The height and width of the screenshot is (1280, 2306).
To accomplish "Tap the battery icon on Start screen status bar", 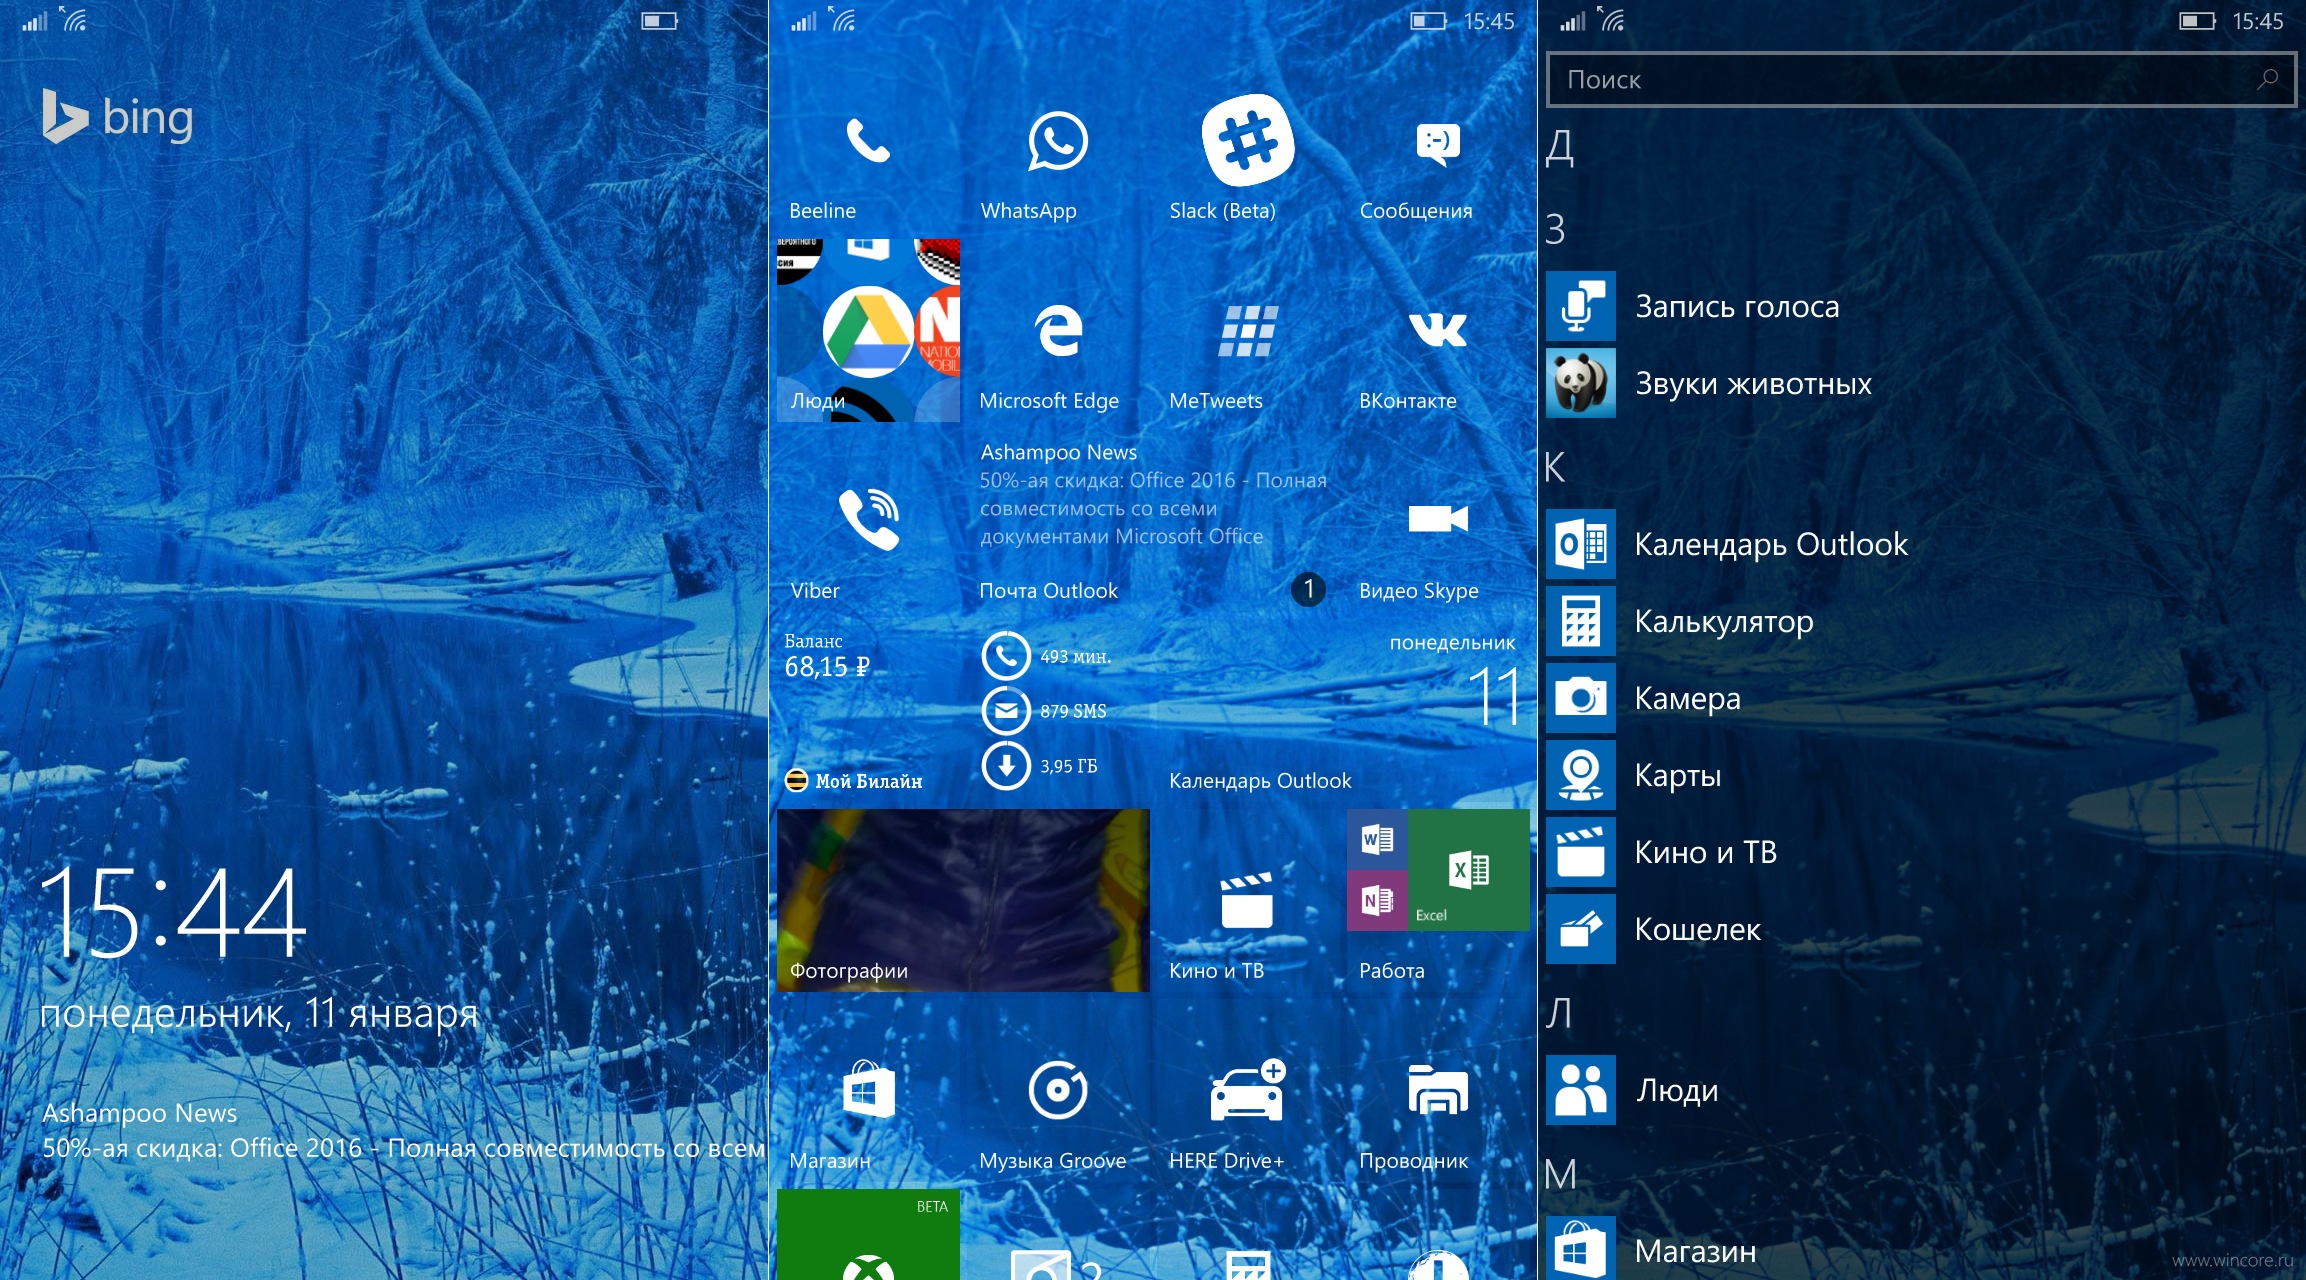I will point(1429,21).
